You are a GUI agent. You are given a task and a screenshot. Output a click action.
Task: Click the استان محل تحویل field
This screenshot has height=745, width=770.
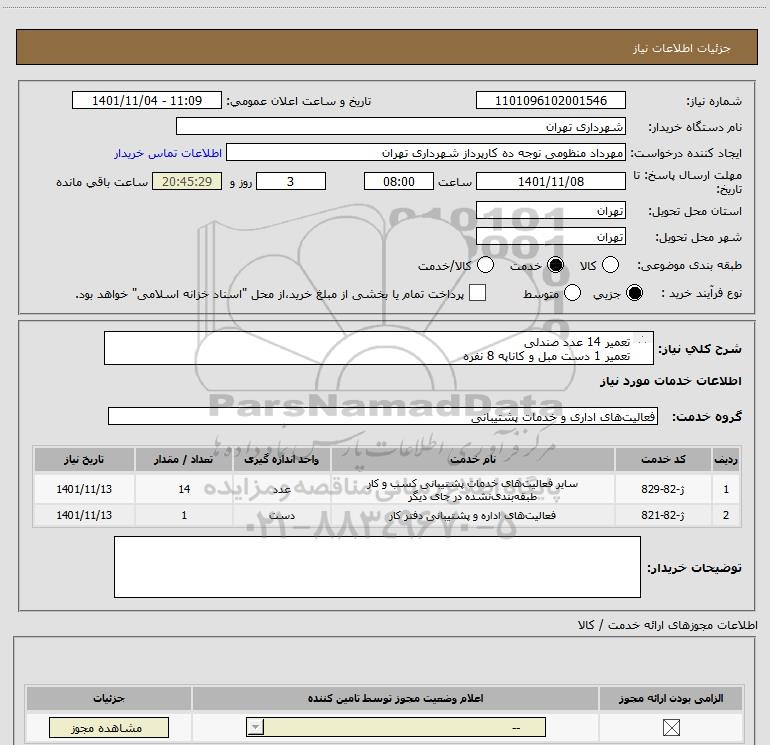click(x=550, y=211)
